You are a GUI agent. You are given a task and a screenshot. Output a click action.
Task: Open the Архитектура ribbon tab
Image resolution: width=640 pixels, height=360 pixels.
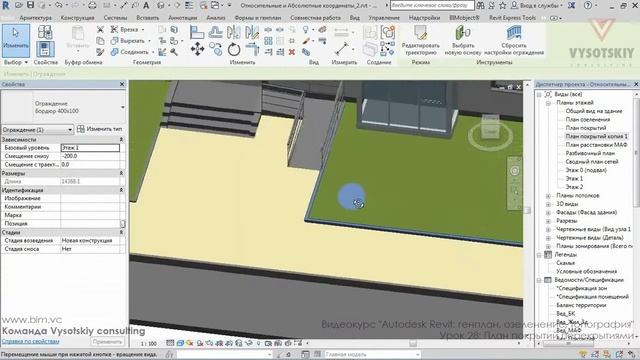(x=36, y=18)
